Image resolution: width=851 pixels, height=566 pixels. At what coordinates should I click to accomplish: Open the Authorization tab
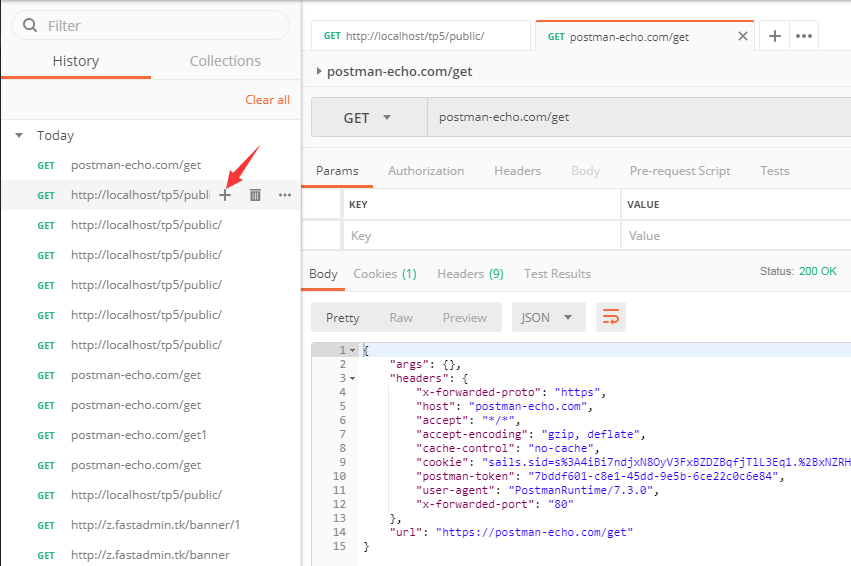(x=426, y=171)
